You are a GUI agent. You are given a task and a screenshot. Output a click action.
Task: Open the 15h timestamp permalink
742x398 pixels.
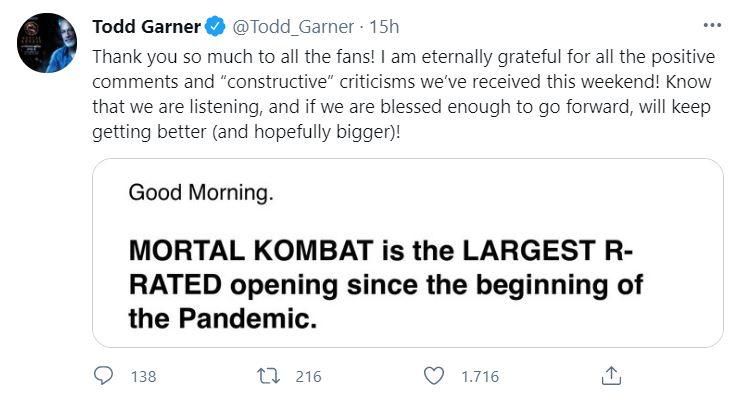point(384,27)
